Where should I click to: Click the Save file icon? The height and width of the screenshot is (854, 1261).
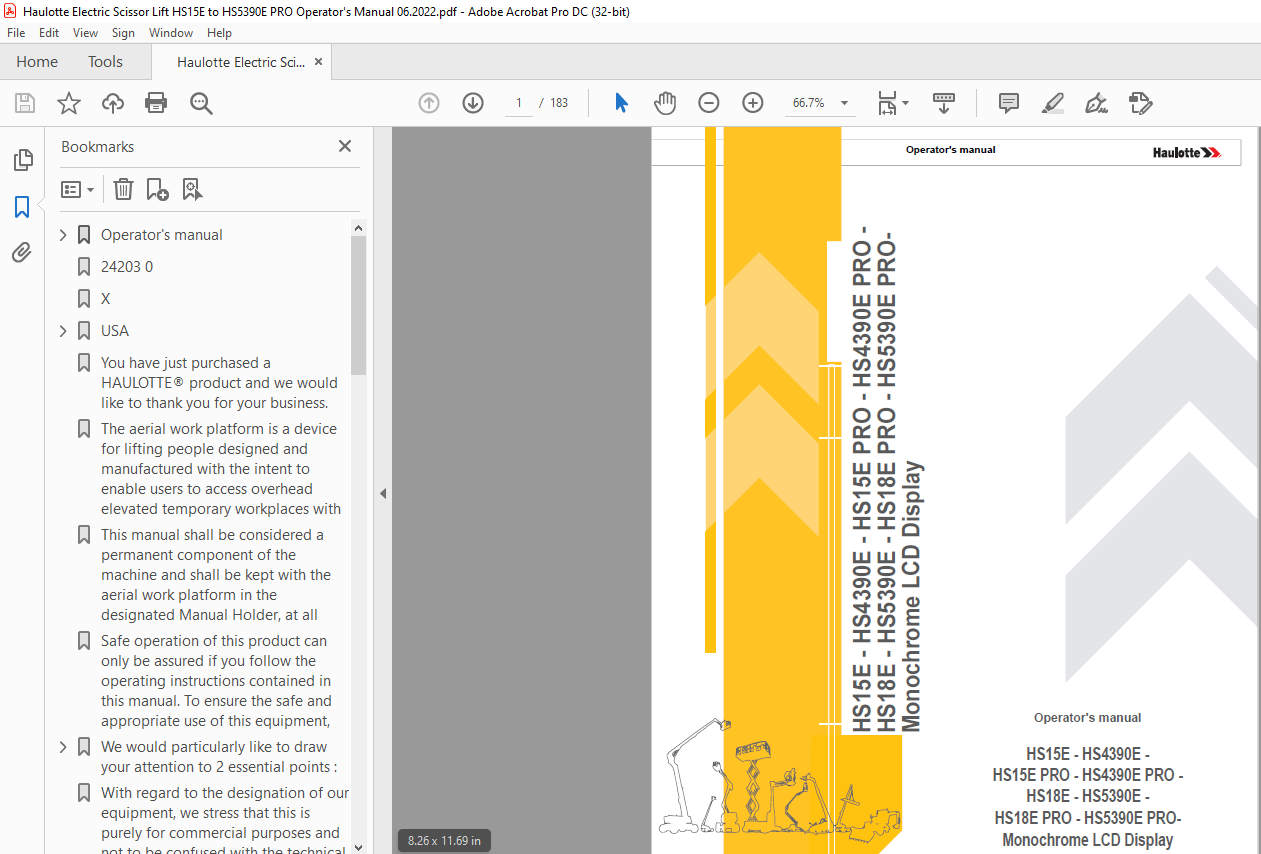(25, 103)
